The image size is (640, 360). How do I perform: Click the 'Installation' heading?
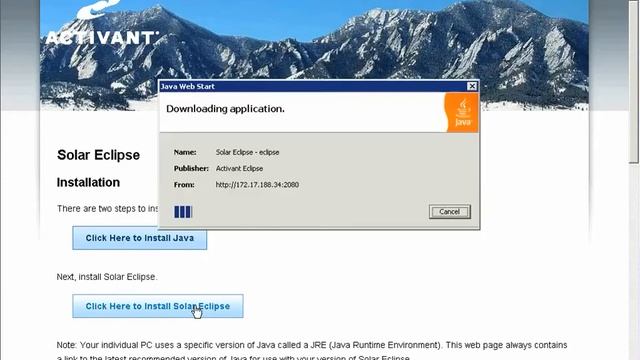[88, 182]
